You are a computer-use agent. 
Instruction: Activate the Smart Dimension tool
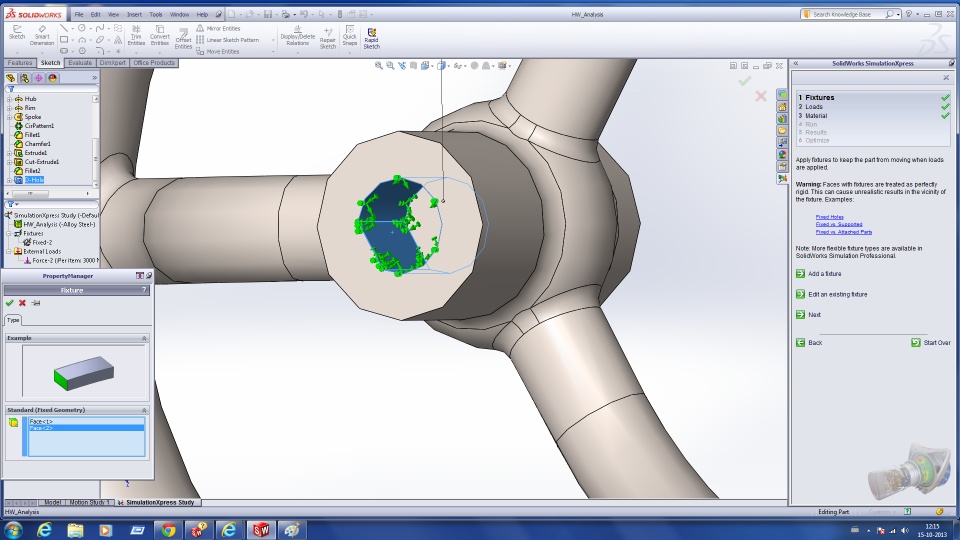pos(42,36)
